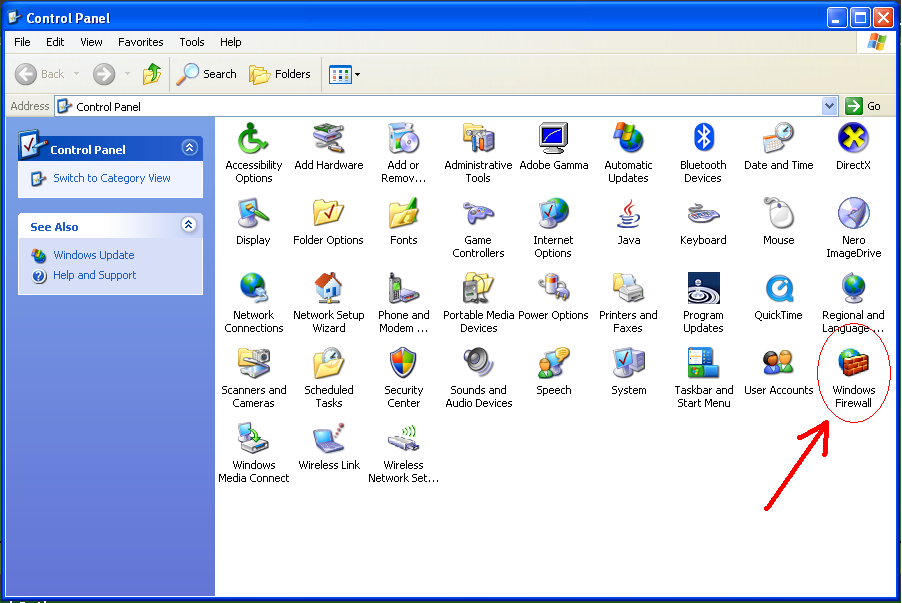Screen dimensions: 902x603
Task: Launch the Java control panel icon
Action: point(628,215)
